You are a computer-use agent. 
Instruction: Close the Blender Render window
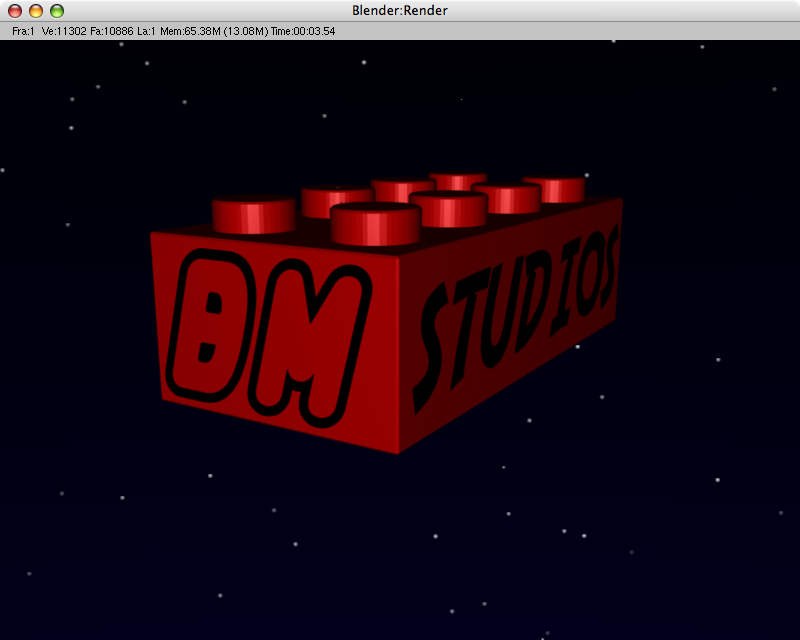coord(15,11)
